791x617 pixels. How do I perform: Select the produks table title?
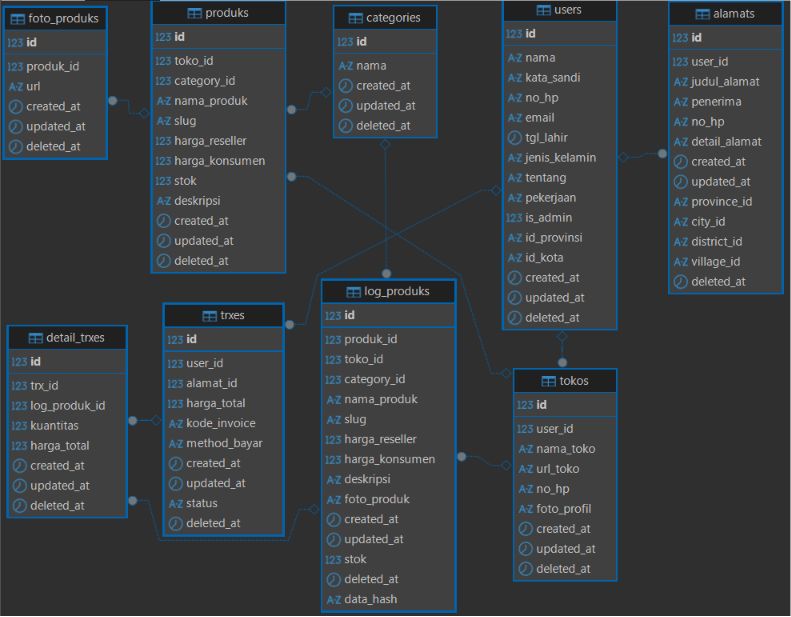227,13
